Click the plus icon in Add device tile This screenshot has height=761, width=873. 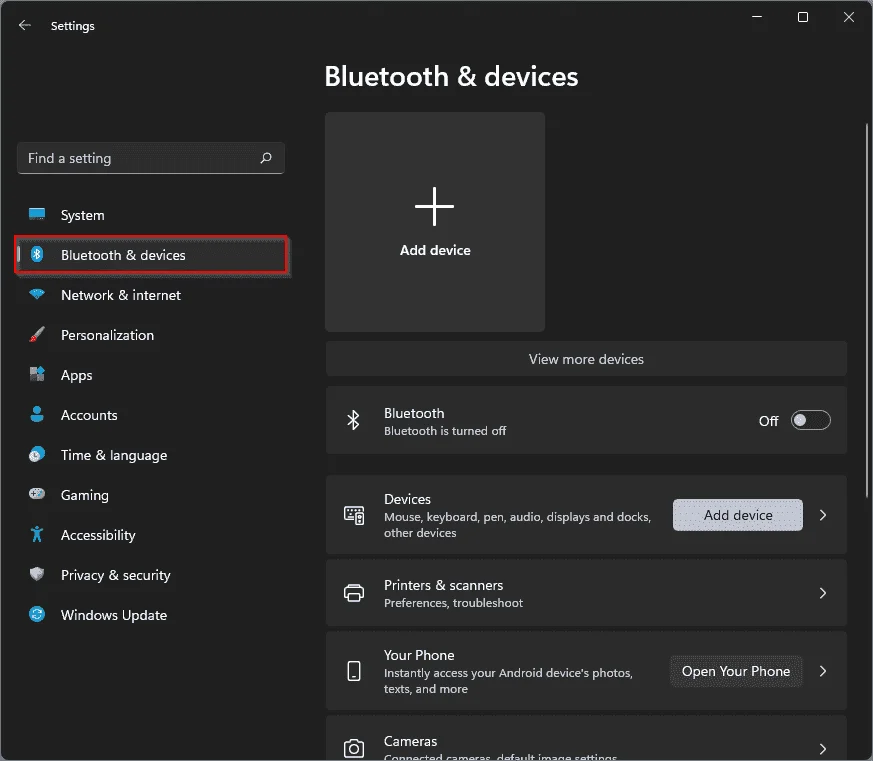pos(434,207)
